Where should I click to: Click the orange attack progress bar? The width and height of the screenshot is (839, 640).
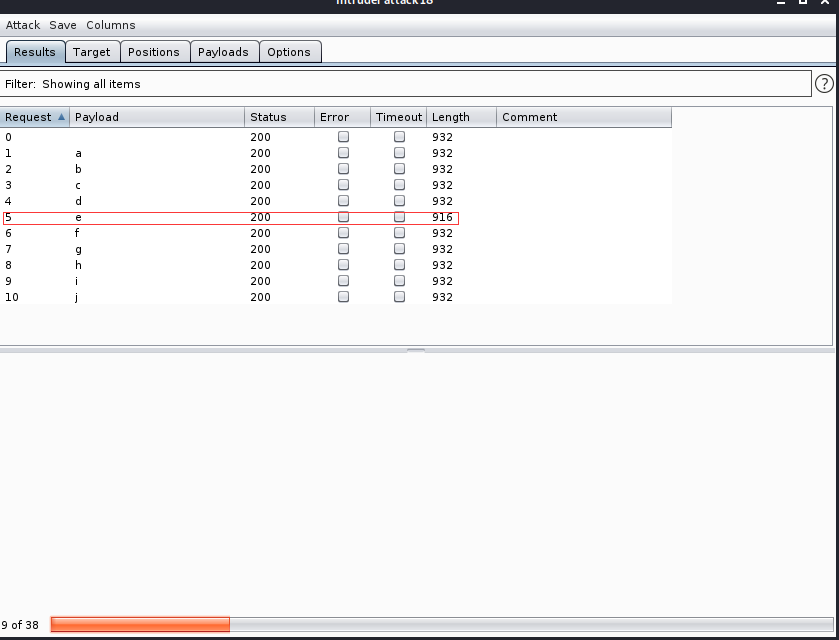pos(140,625)
